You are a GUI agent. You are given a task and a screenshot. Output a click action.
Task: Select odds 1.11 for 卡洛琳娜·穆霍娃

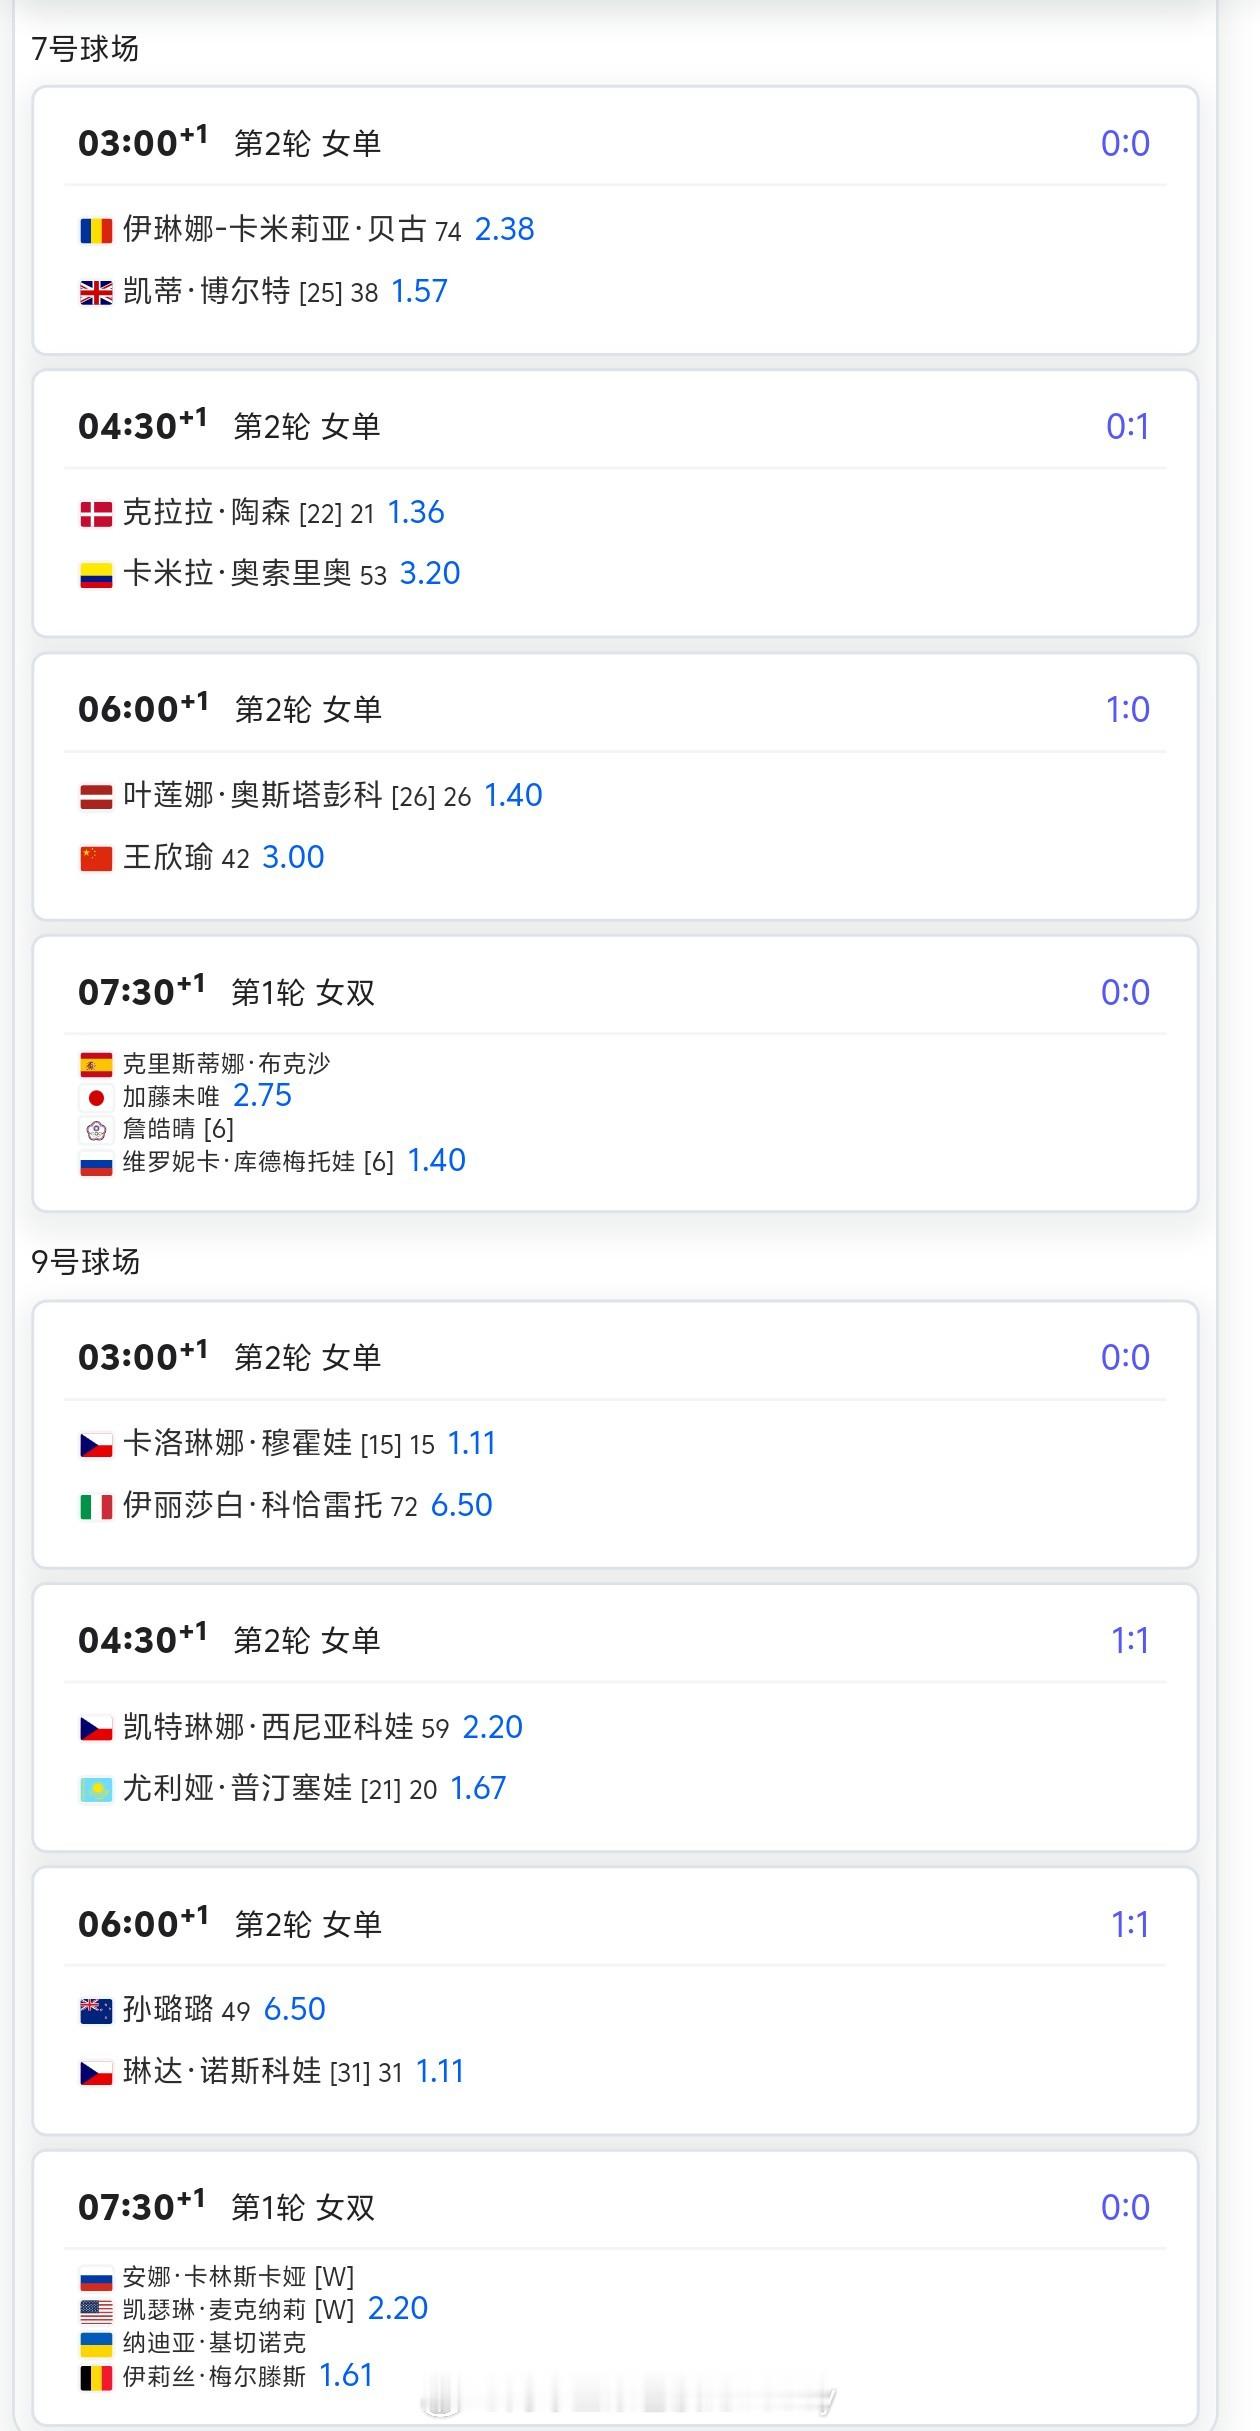[471, 1443]
